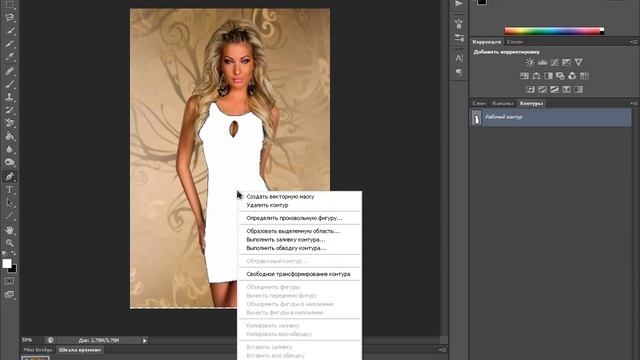Add an Invert adjustment
Screen dimensions: 640x360
point(530,89)
